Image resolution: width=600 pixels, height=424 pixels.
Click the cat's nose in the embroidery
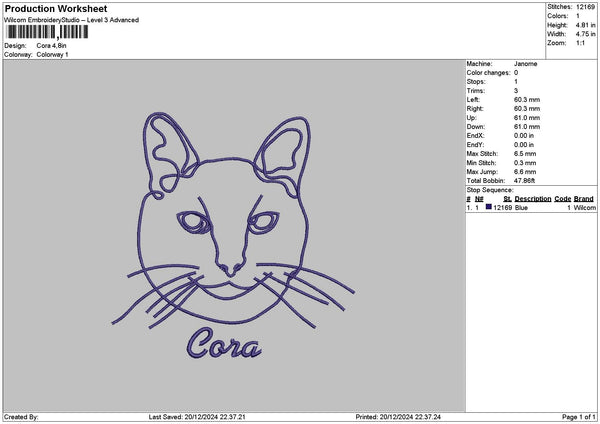231,266
